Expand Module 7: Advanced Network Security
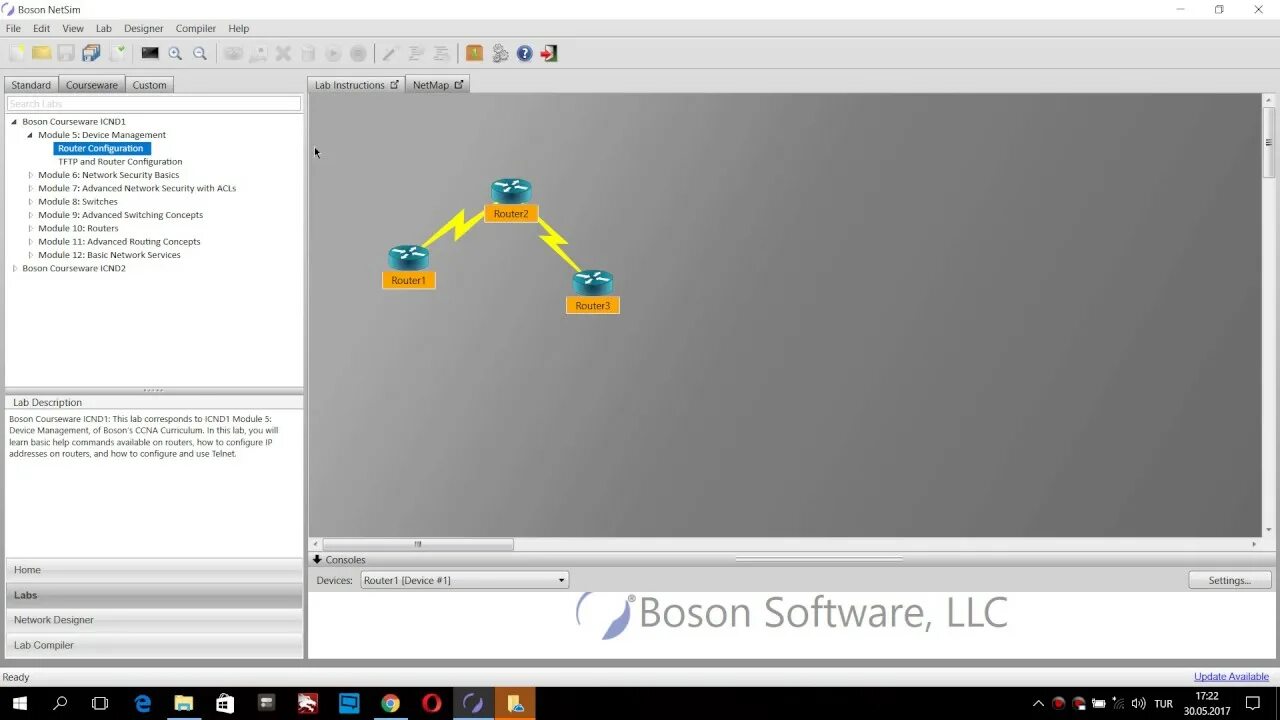Image resolution: width=1280 pixels, height=720 pixels. click(x=30, y=188)
